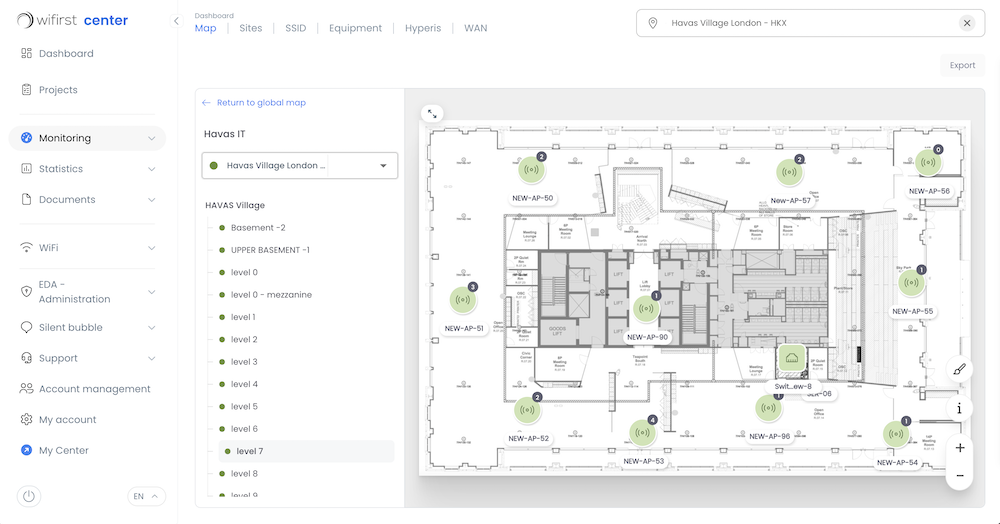The image size is (1000, 524).
Task: Select the switch device icon on map
Action: click(792, 357)
